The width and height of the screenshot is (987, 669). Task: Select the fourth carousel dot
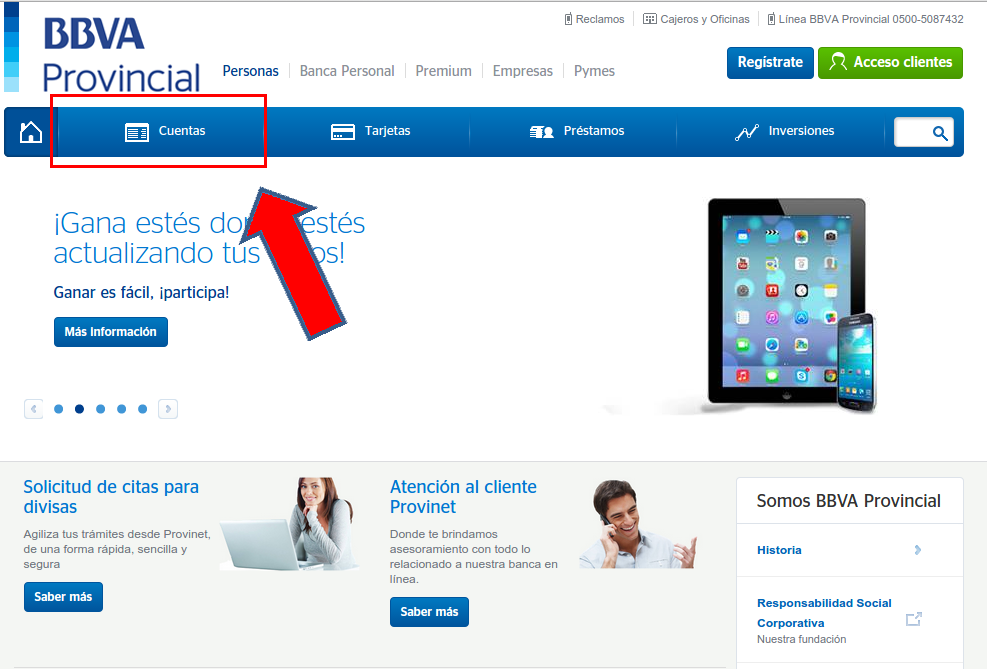121,409
